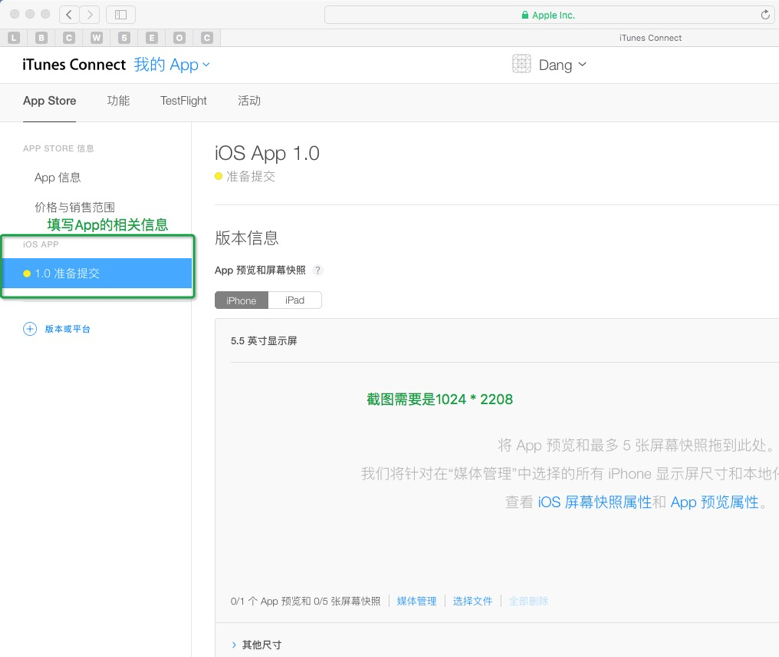Open the B favorites bookmark
Viewport: 779px width, 657px height.
41,37
